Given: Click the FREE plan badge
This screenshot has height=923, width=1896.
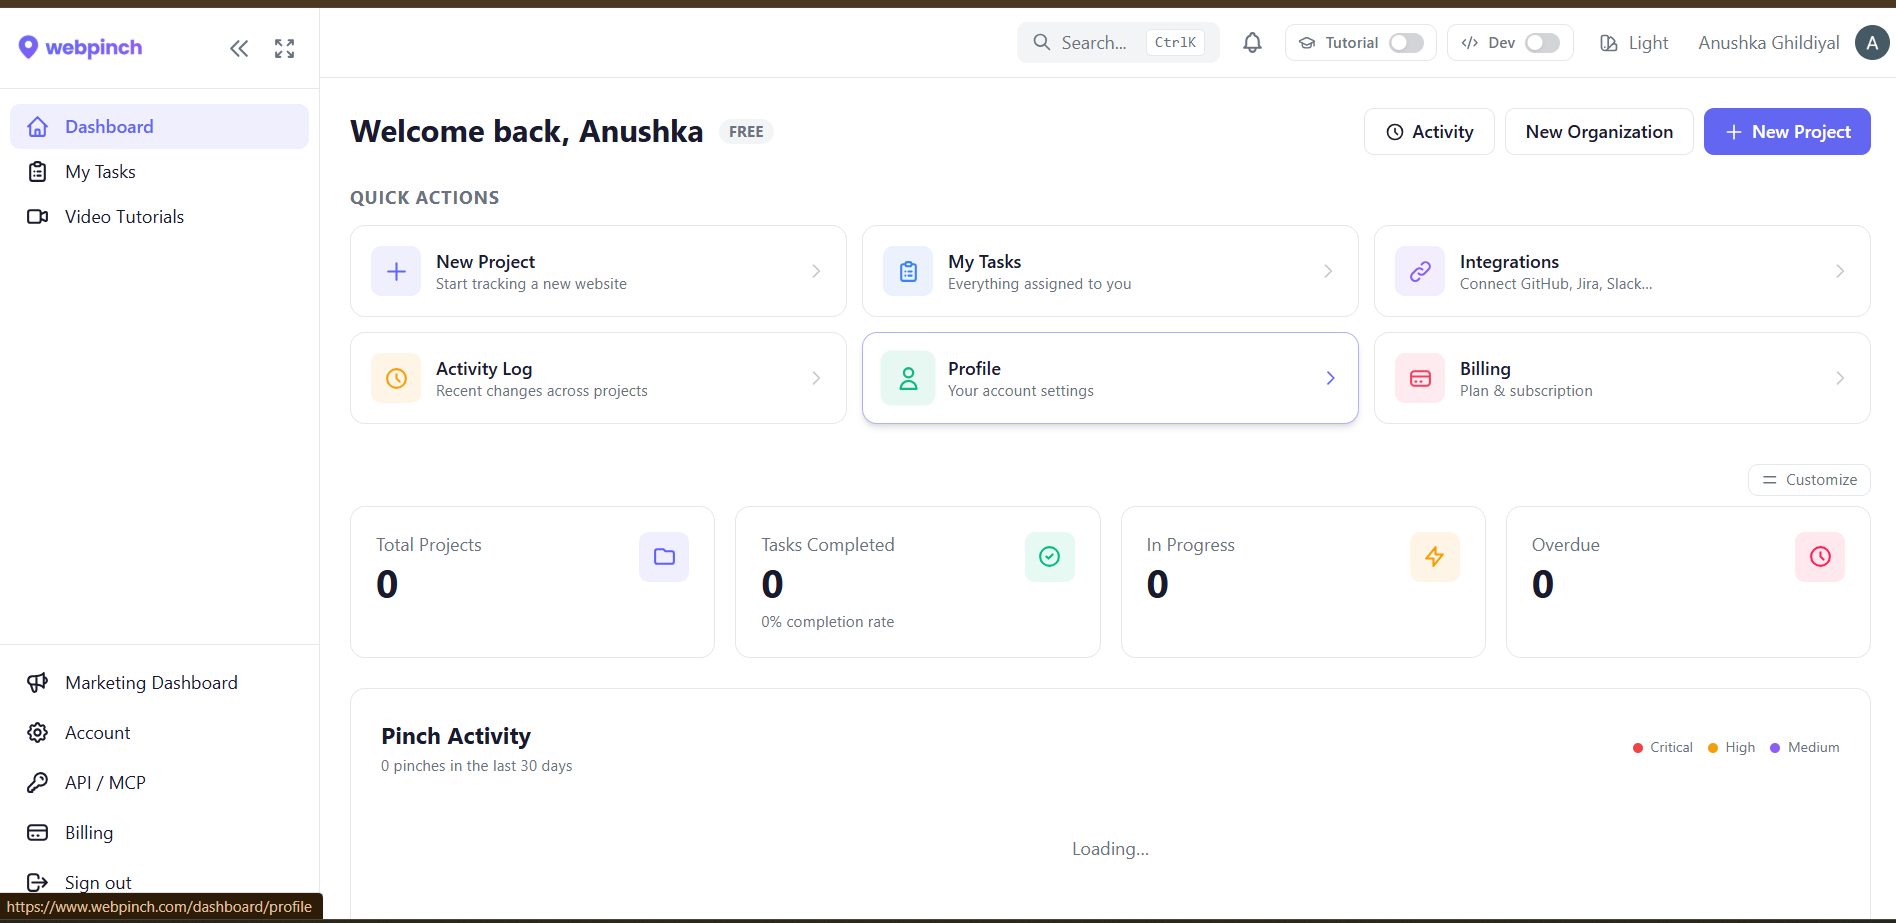Looking at the screenshot, I should 746,132.
